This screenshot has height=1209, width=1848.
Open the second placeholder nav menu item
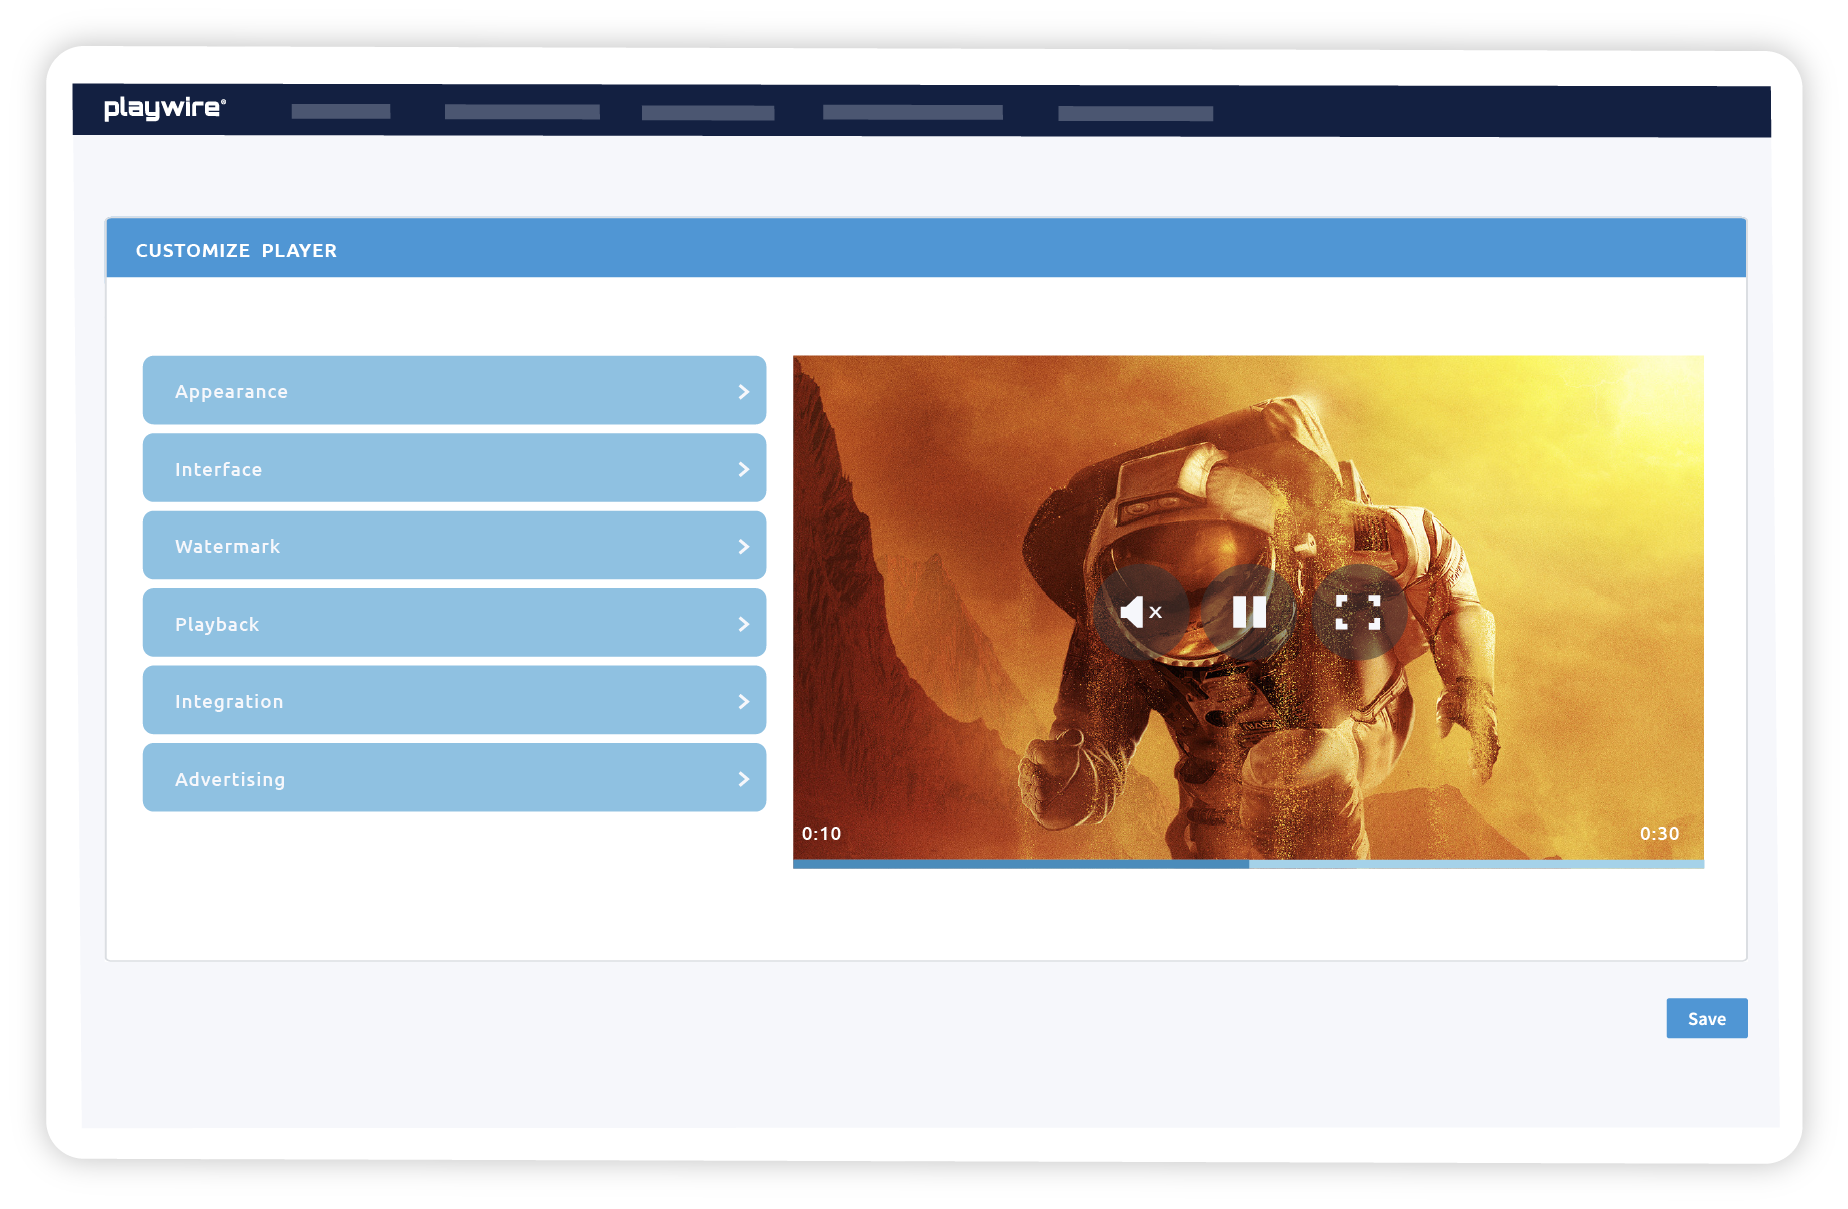522,112
